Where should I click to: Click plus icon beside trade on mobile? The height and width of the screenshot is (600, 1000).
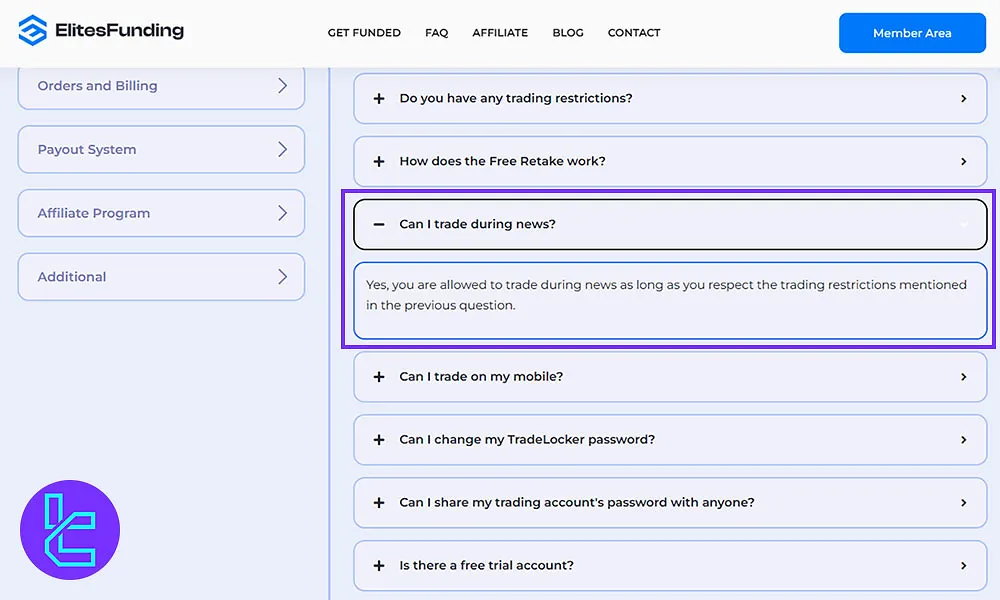379,377
